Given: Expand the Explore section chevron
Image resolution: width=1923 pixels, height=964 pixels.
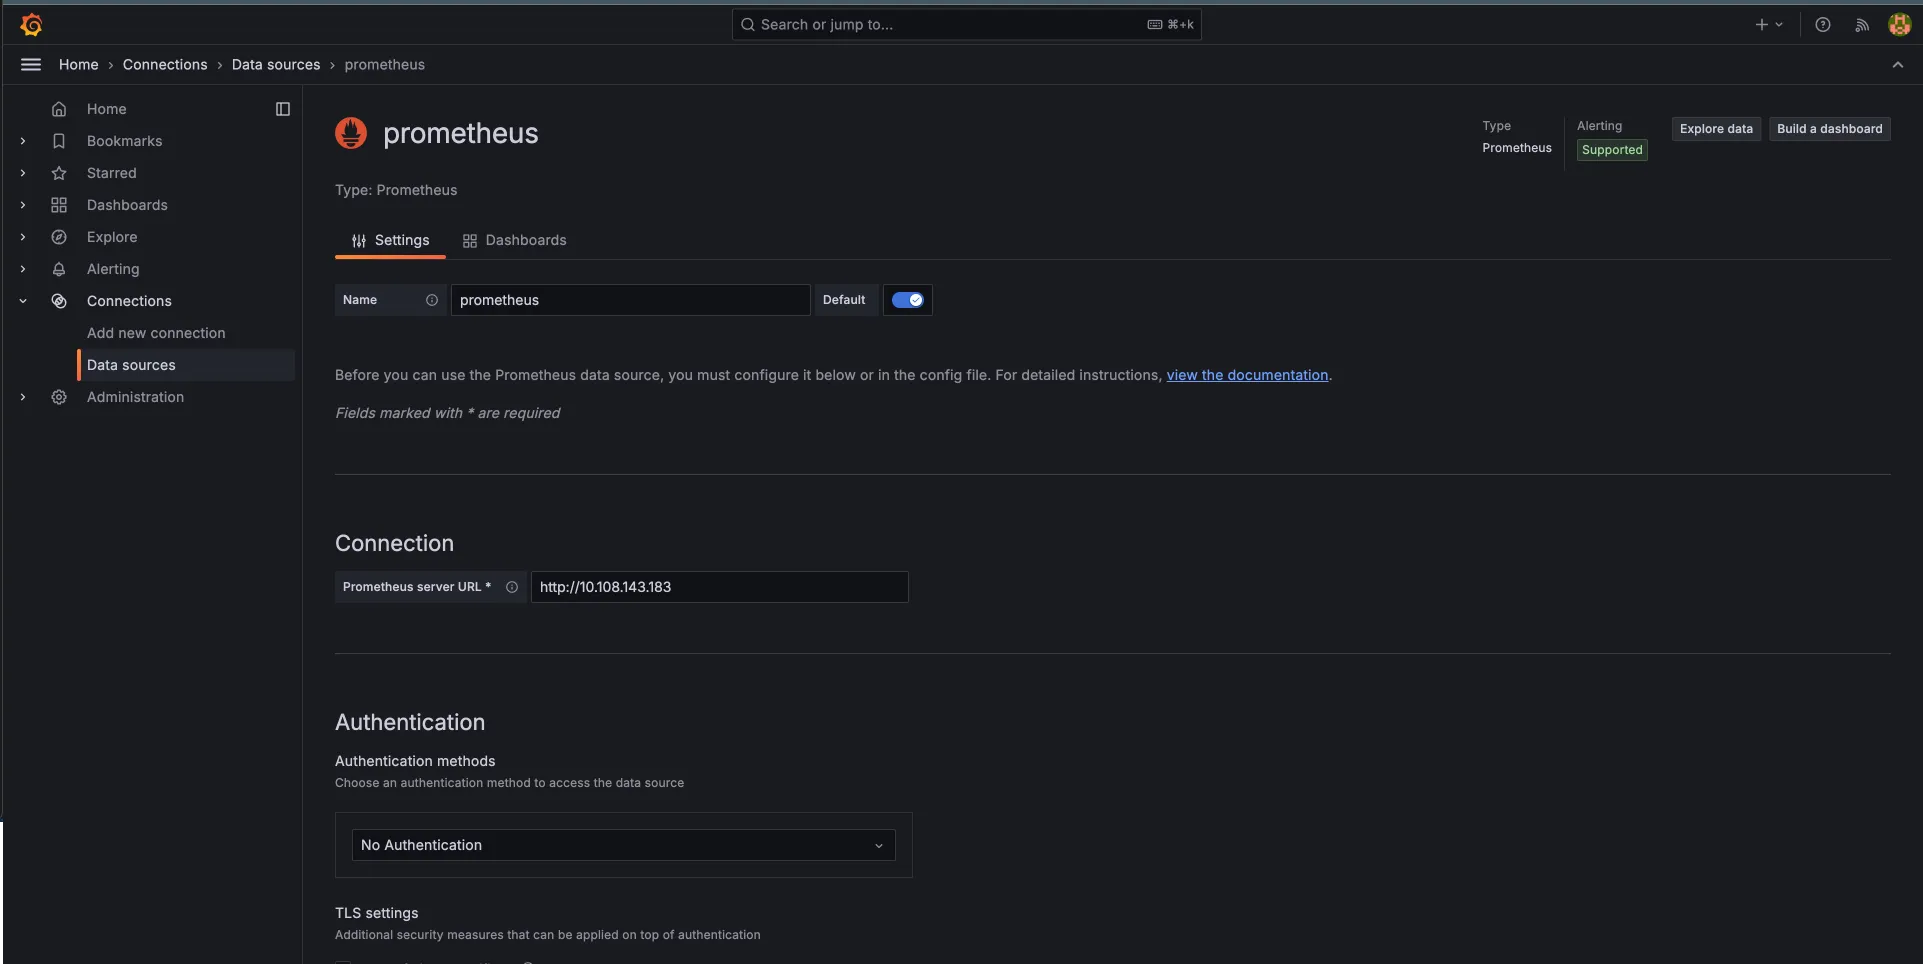Looking at the screenshot, I should pos(23,237).
